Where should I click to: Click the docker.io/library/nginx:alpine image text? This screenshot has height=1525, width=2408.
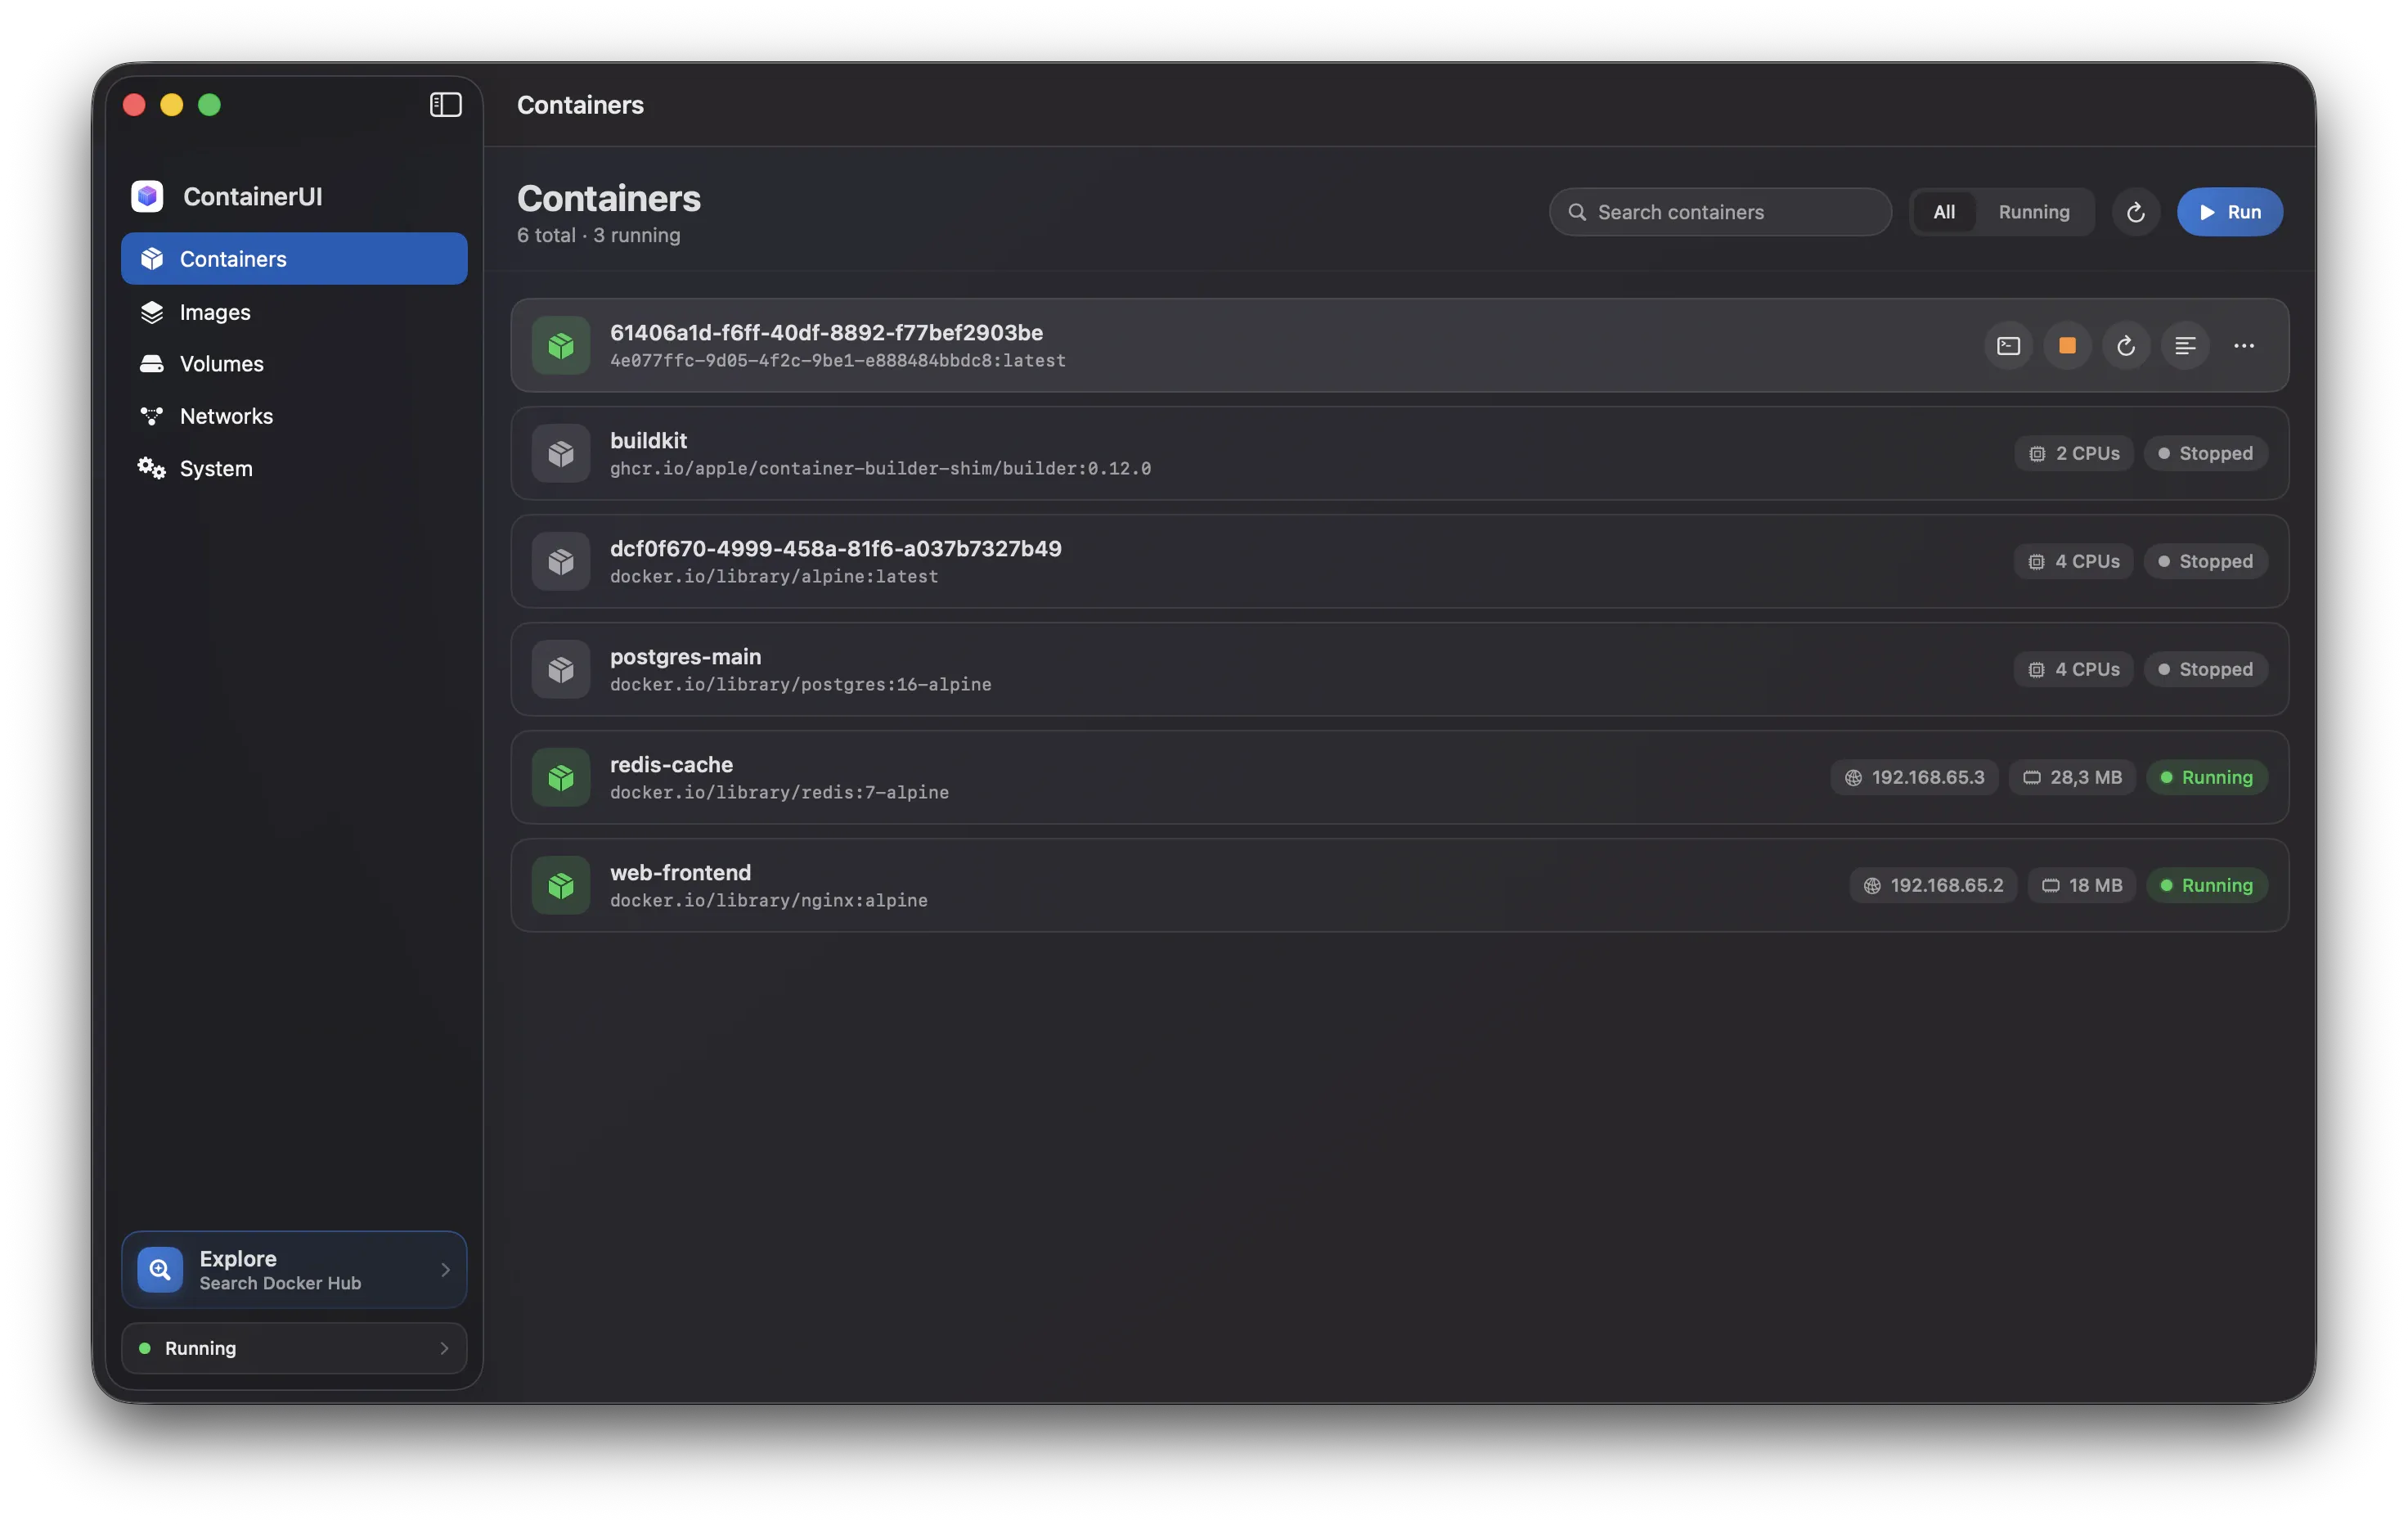(769, 901)
